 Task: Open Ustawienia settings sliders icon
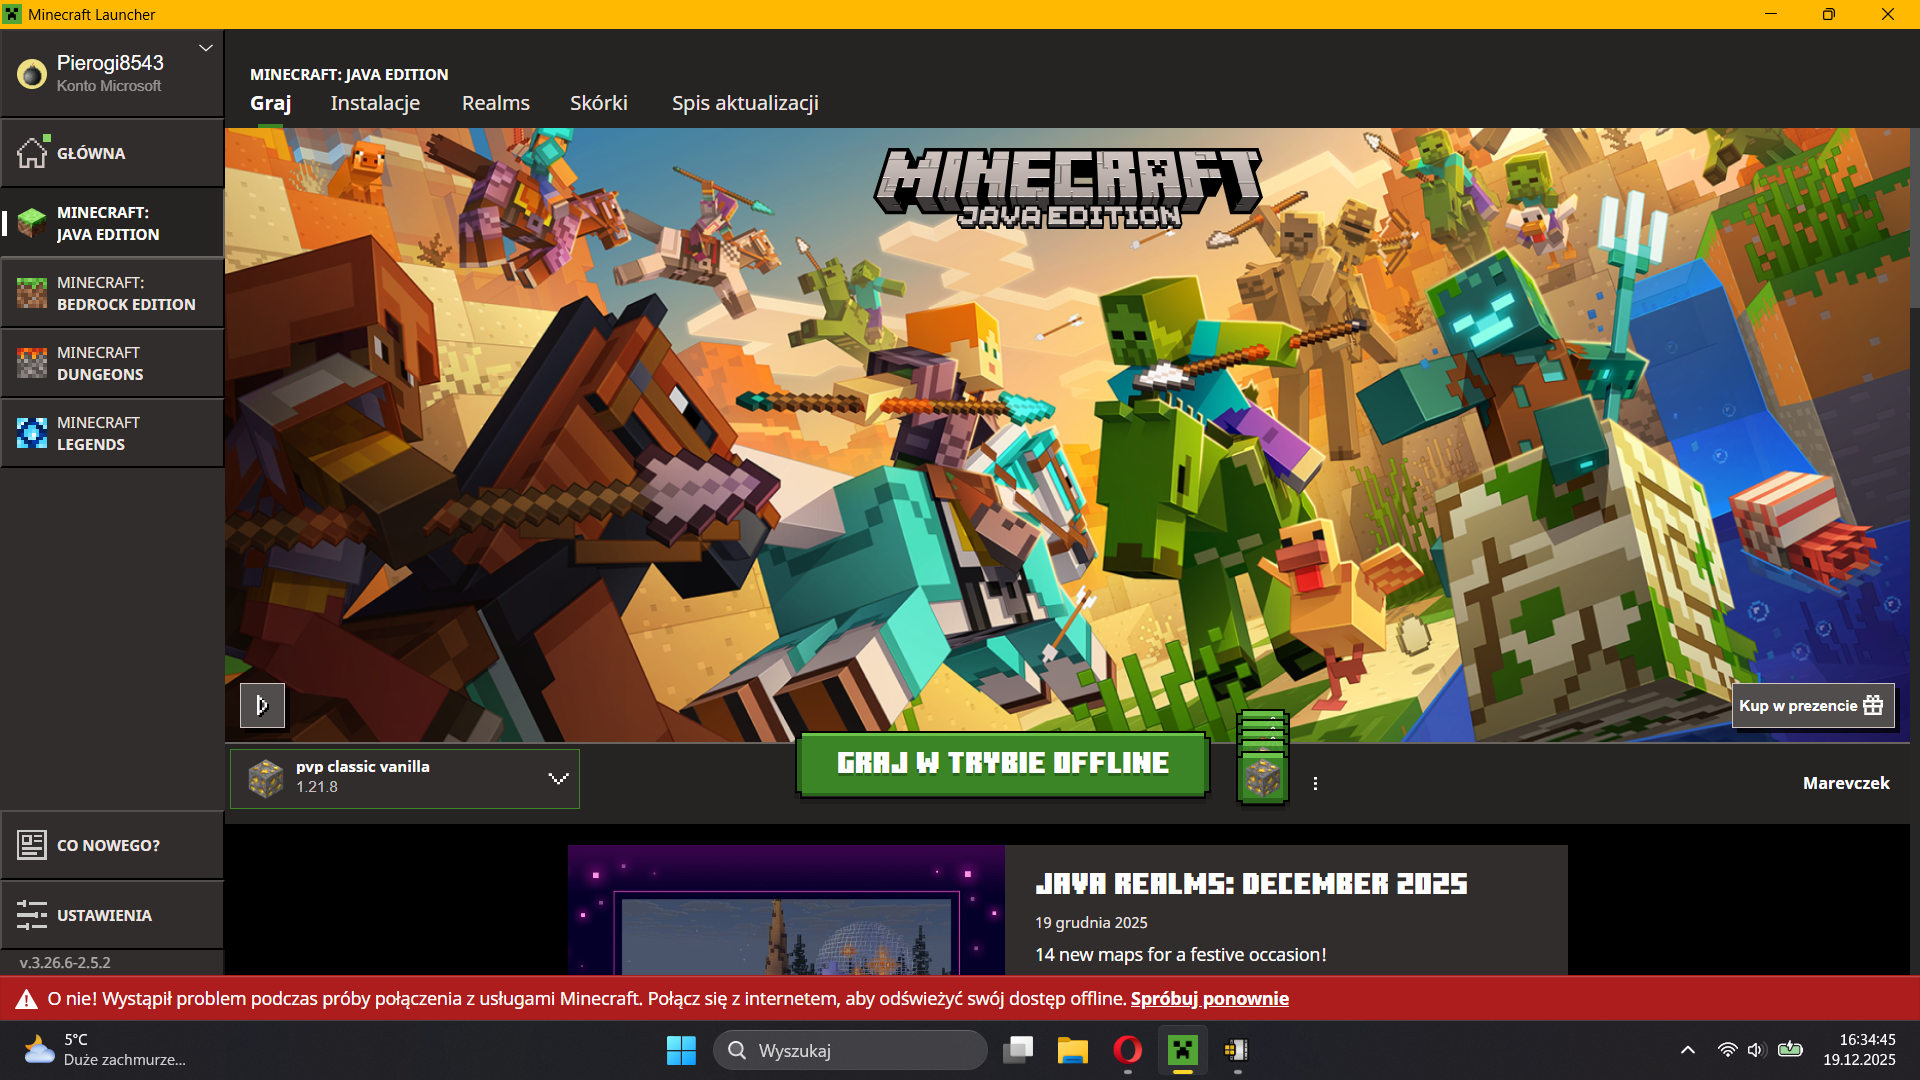[x=32, y=915]
